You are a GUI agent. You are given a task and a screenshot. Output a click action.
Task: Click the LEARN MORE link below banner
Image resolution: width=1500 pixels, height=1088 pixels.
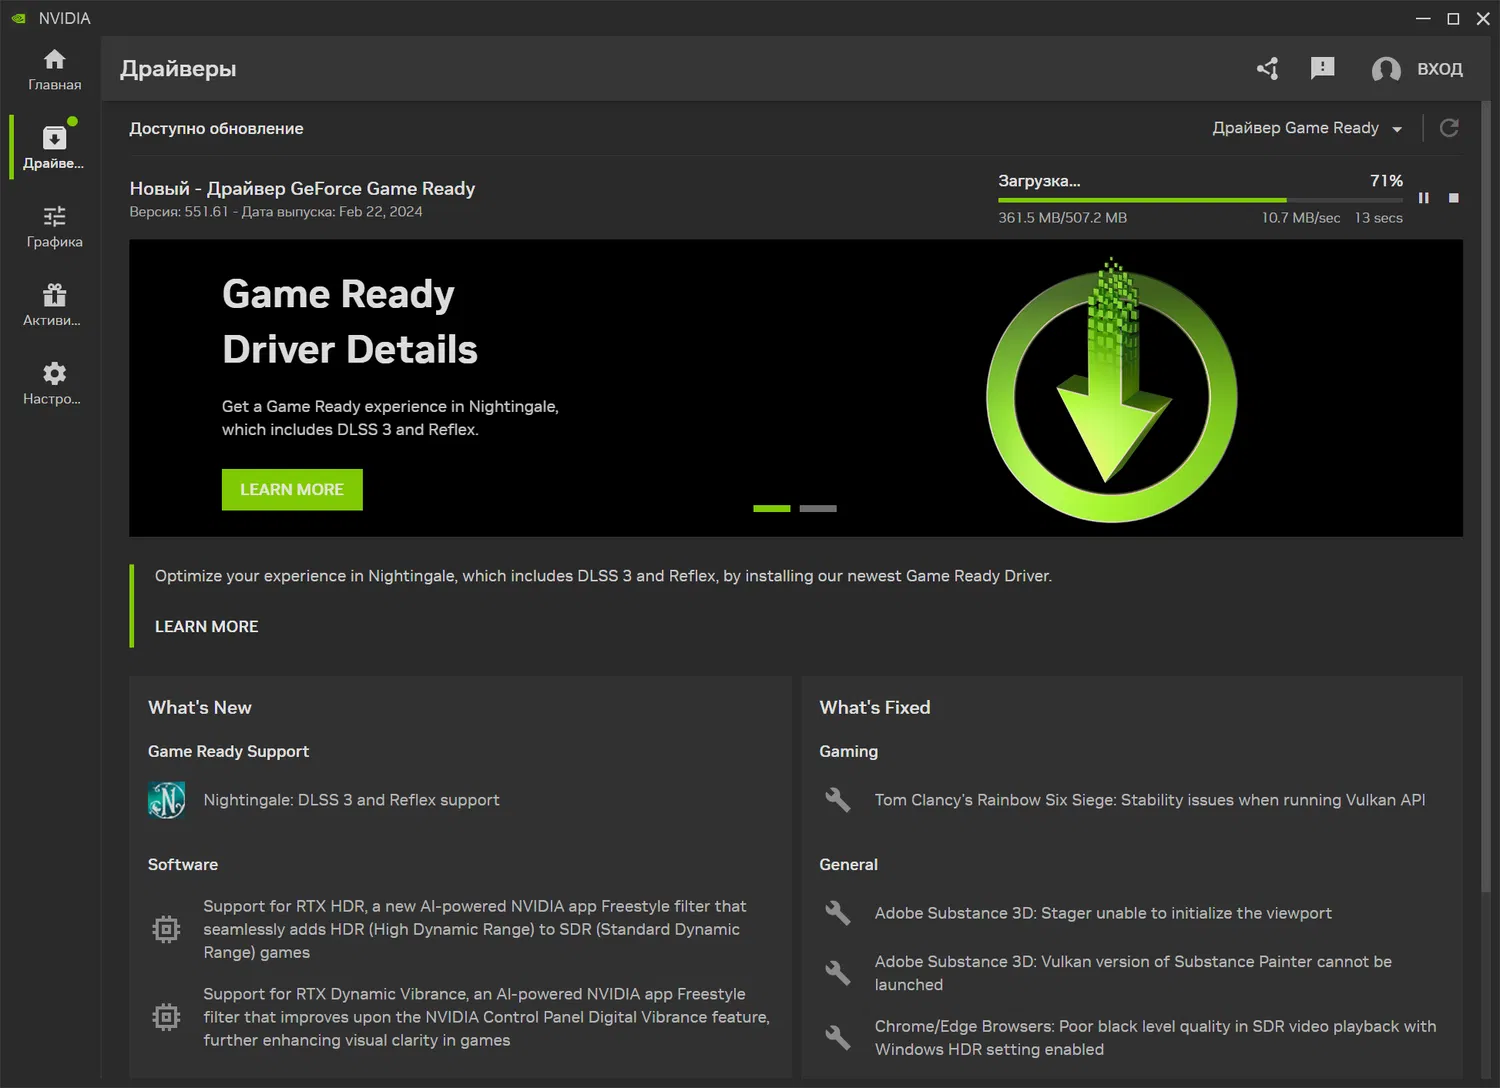pyautogui.click(x=207, y=626)
